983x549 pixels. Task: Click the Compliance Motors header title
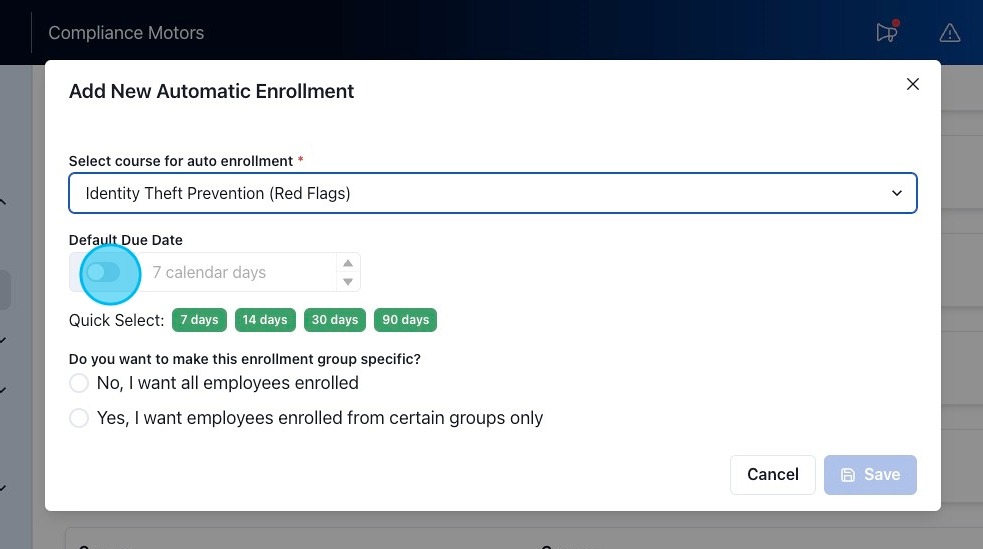click(126, 33)
